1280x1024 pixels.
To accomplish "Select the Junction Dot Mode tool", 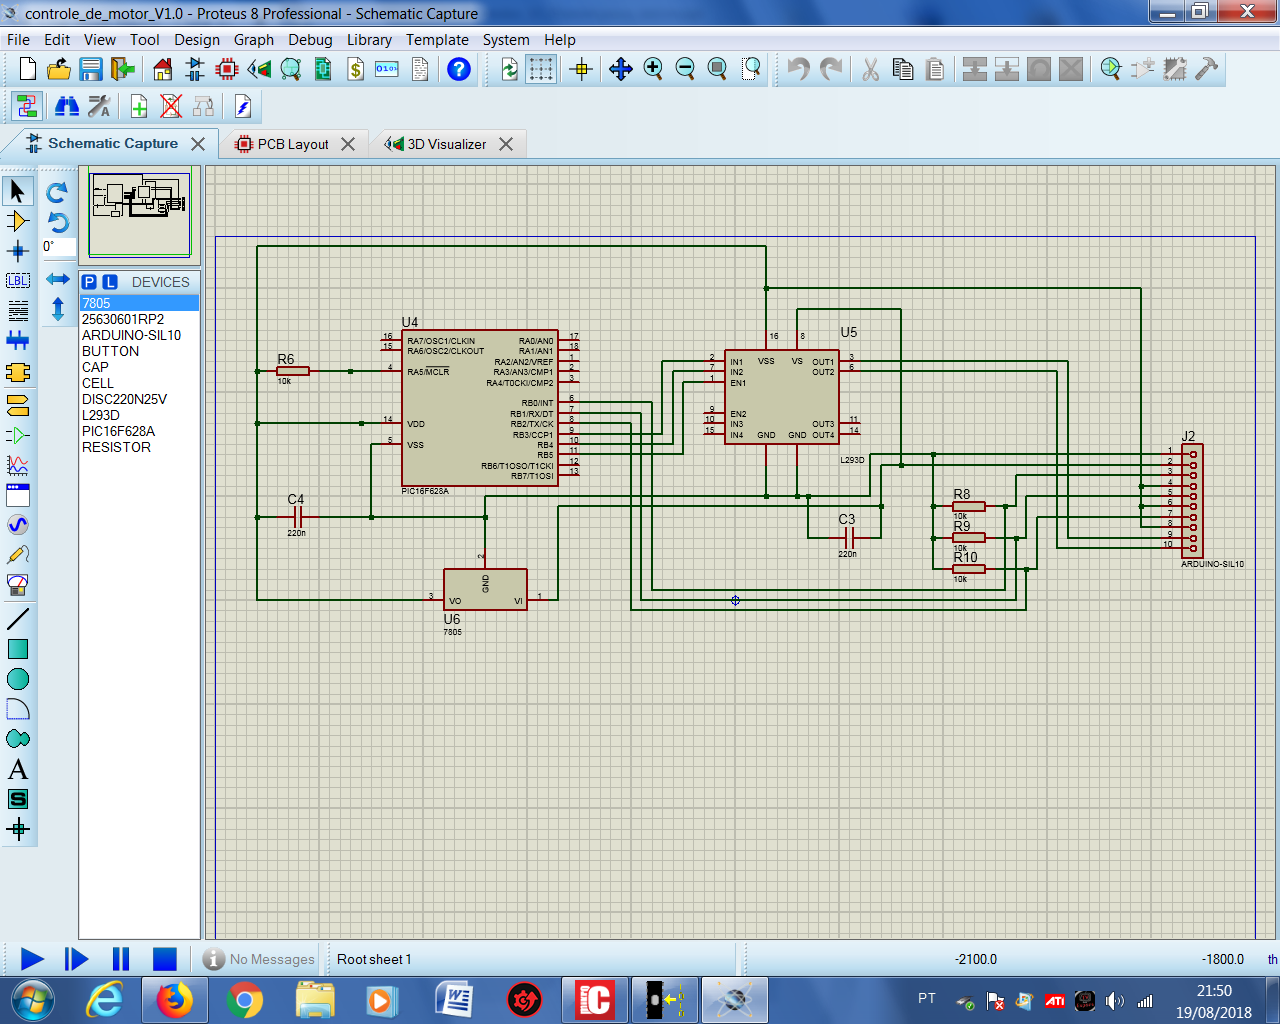I will pos(18,251).
